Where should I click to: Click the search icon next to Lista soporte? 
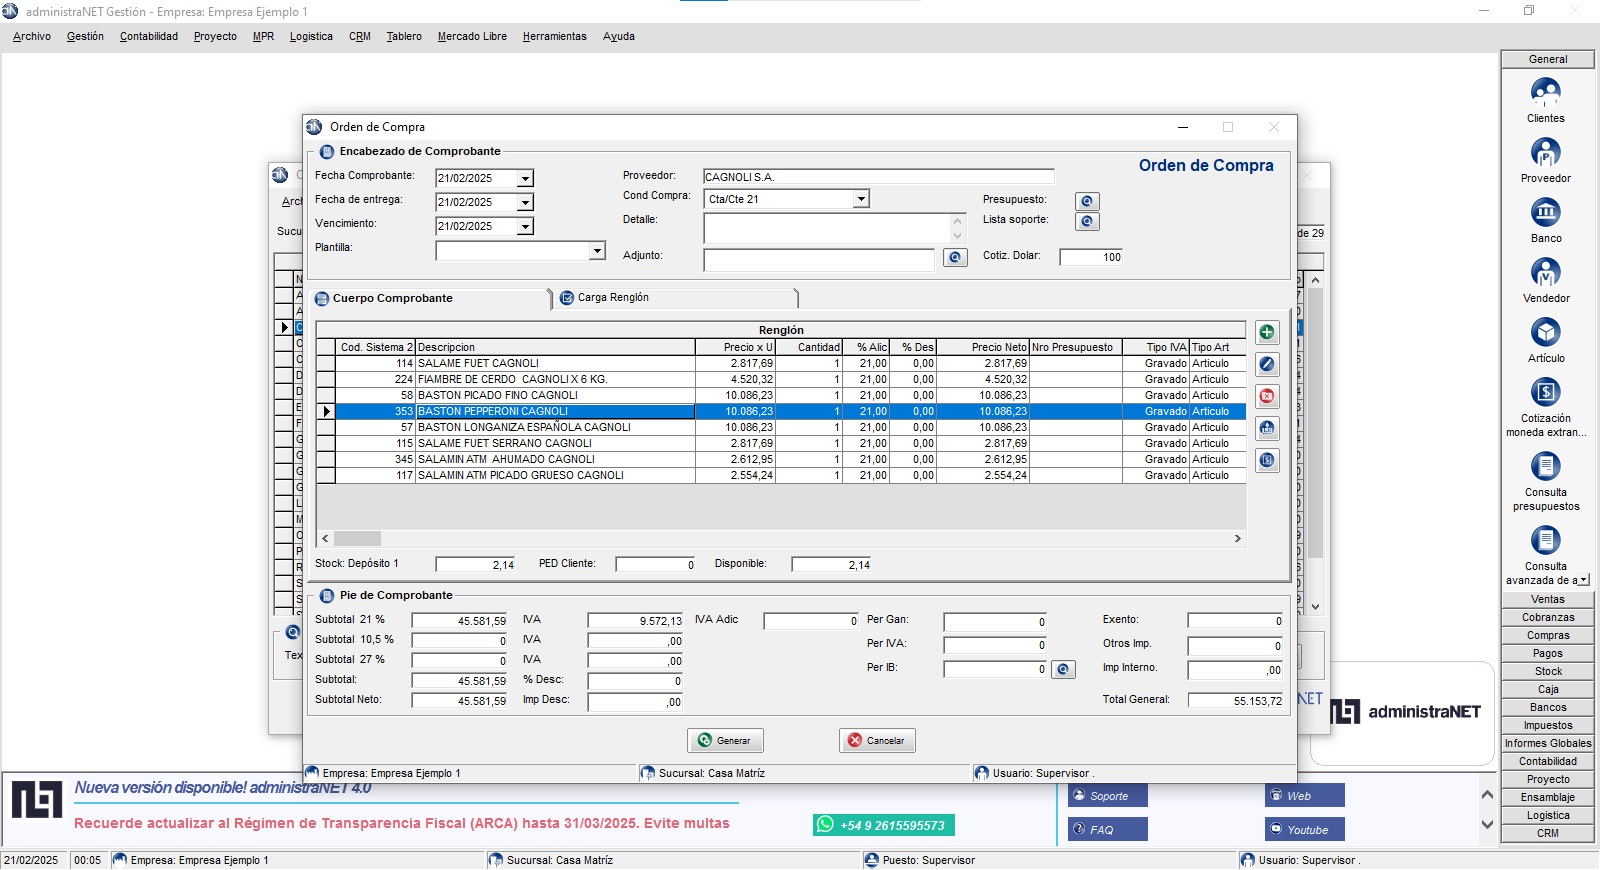coord(1087,221)
